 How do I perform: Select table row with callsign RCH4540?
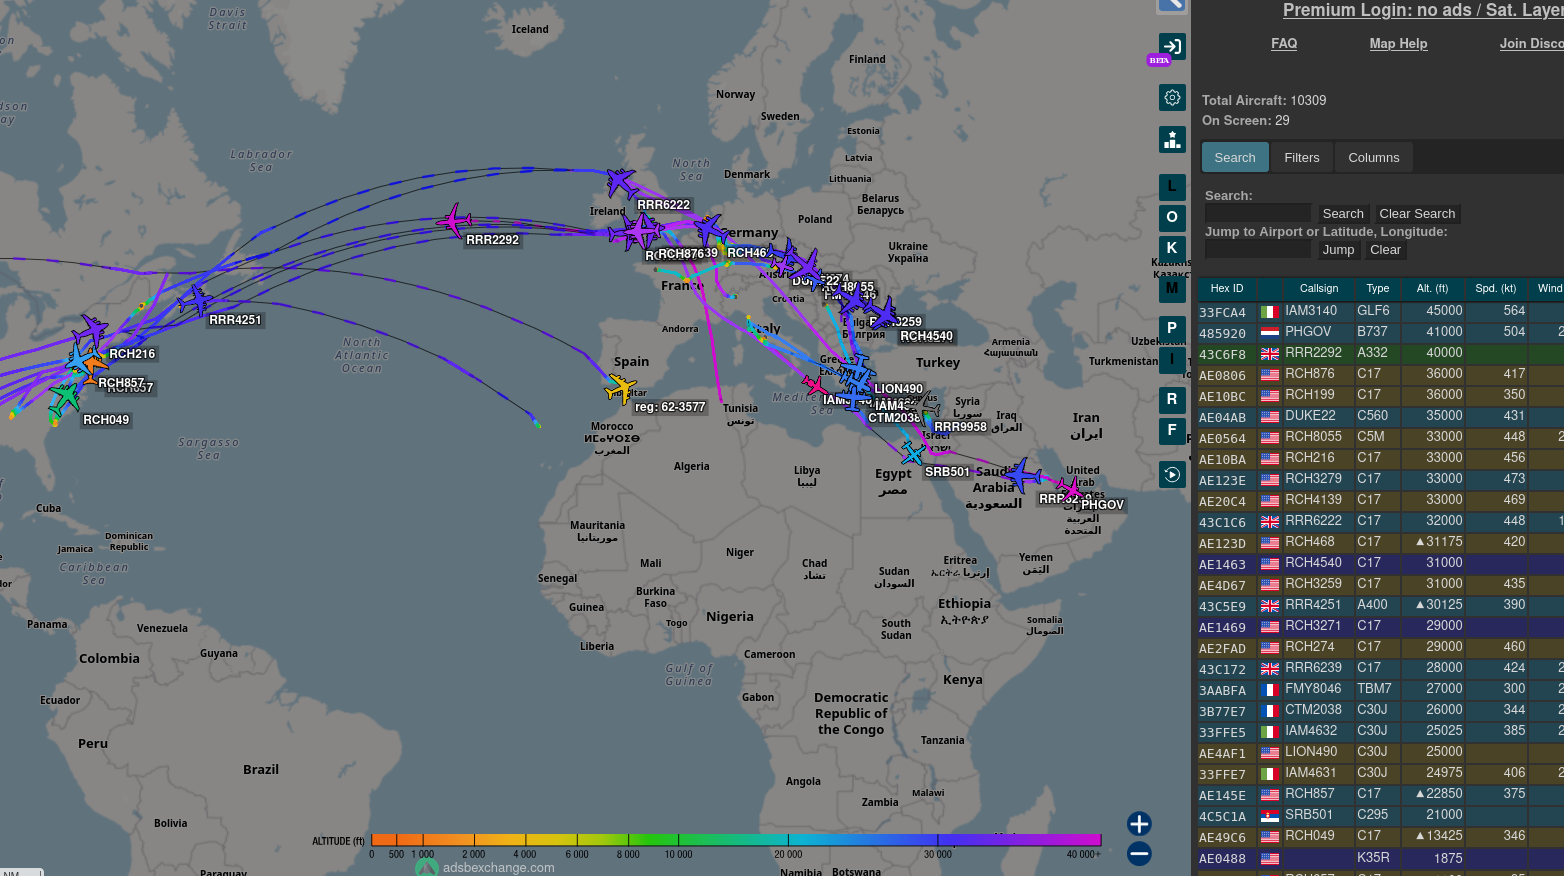tap(1381, 563)
